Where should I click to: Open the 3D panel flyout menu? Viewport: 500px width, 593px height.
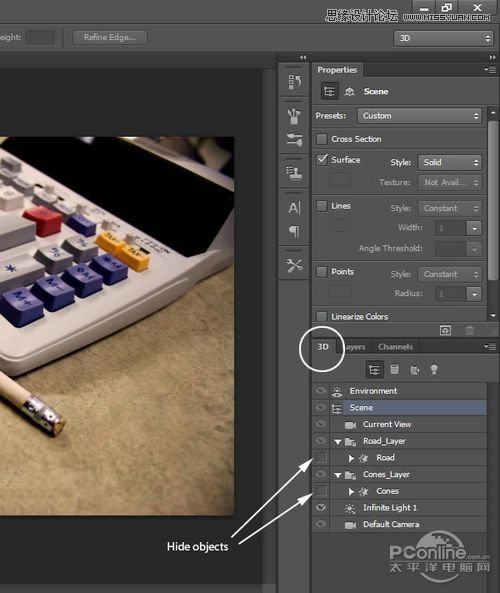tap(490, 347)
